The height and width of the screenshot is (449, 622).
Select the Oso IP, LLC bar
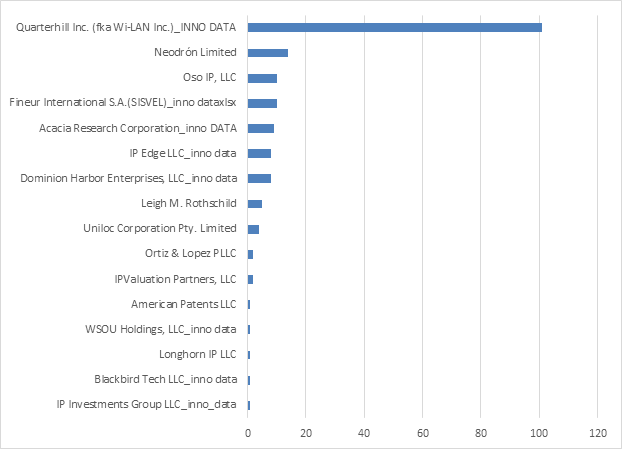[x=262, y=78]
